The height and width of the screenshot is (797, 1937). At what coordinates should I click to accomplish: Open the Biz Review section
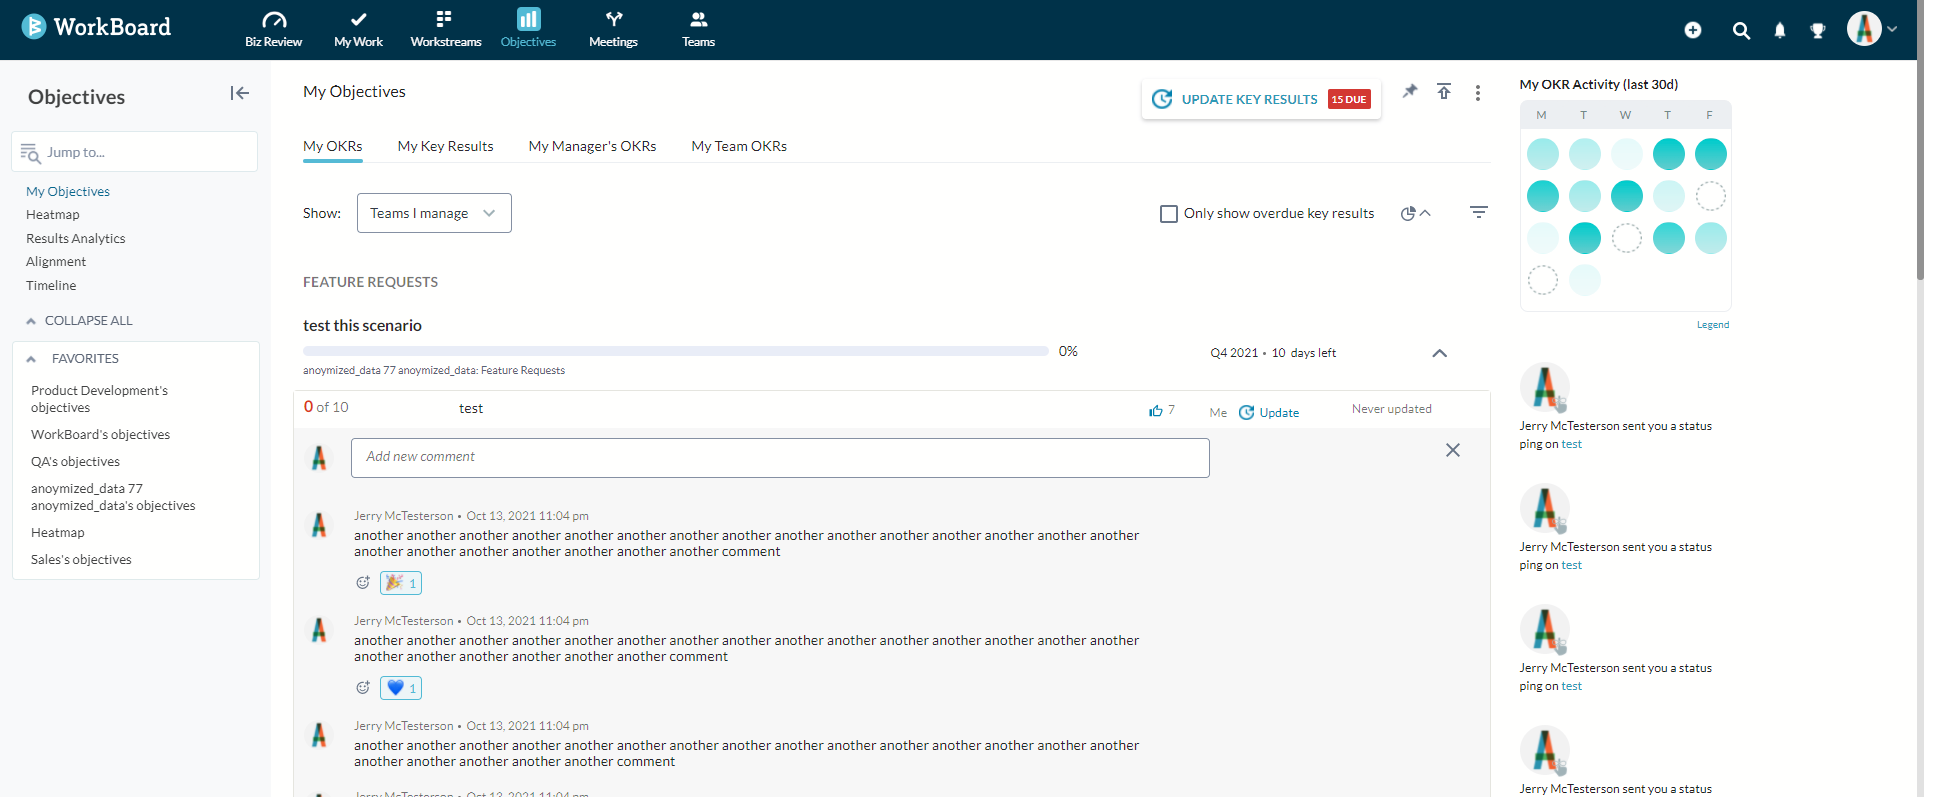[x=273, y=29]
